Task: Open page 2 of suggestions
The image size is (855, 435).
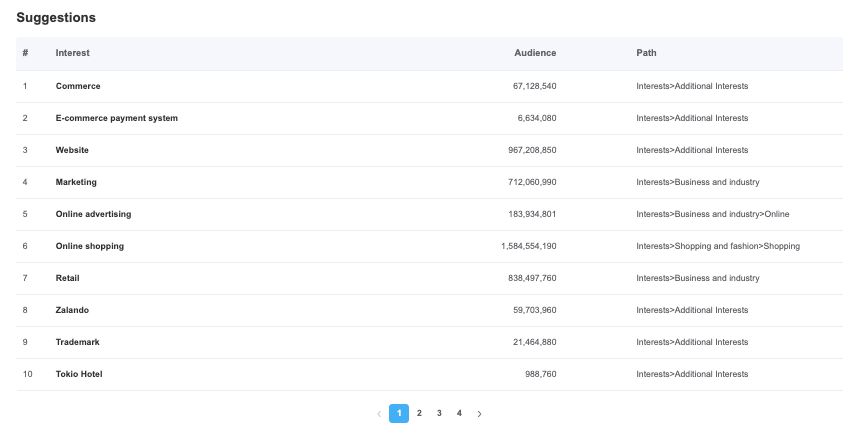Action: tap(419, 413)
